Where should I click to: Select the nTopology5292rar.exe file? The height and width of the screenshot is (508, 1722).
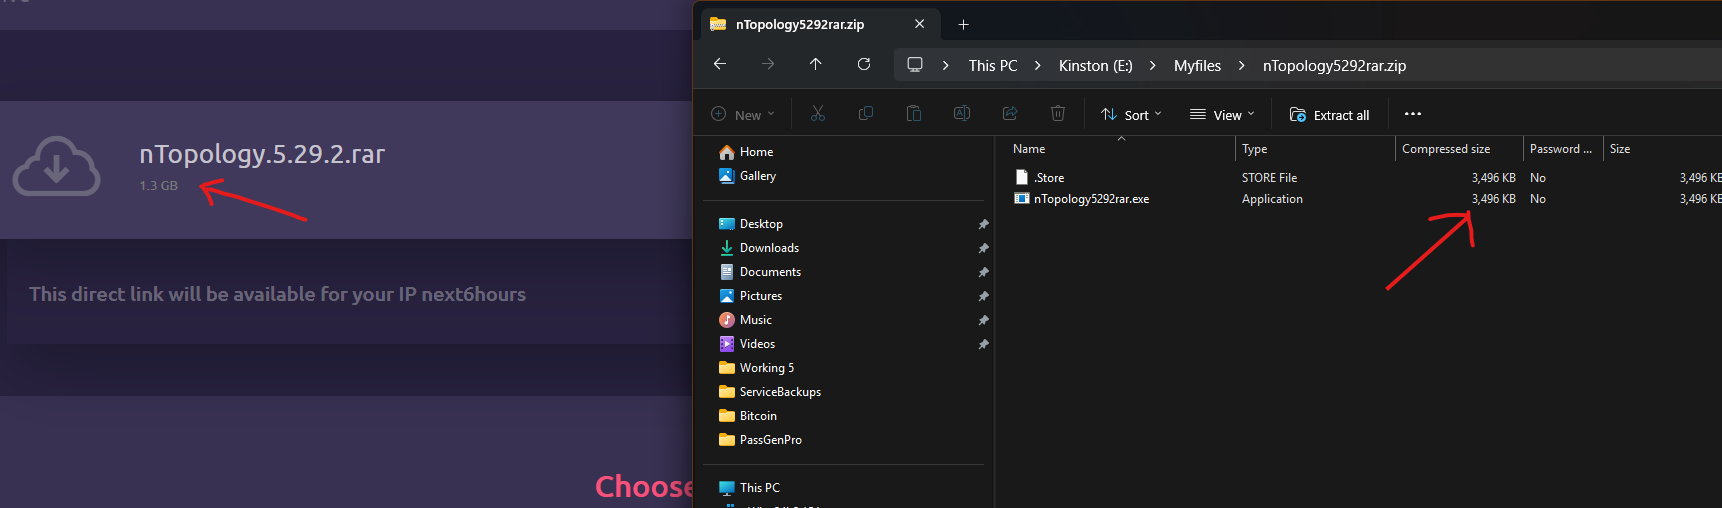1091,199
